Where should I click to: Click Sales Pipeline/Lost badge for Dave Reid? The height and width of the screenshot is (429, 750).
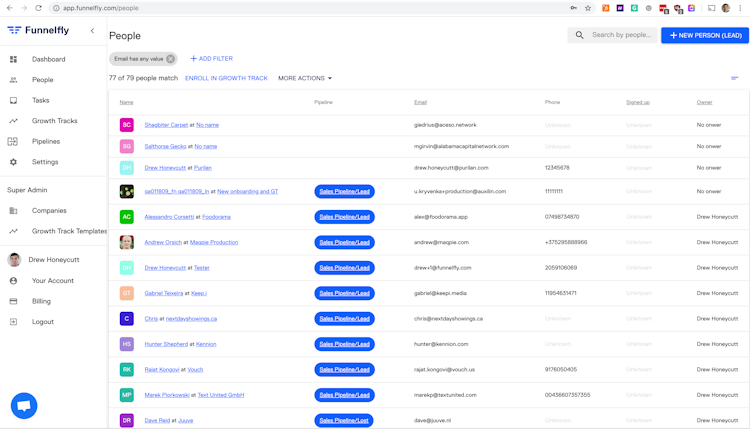tap(344, 420)
